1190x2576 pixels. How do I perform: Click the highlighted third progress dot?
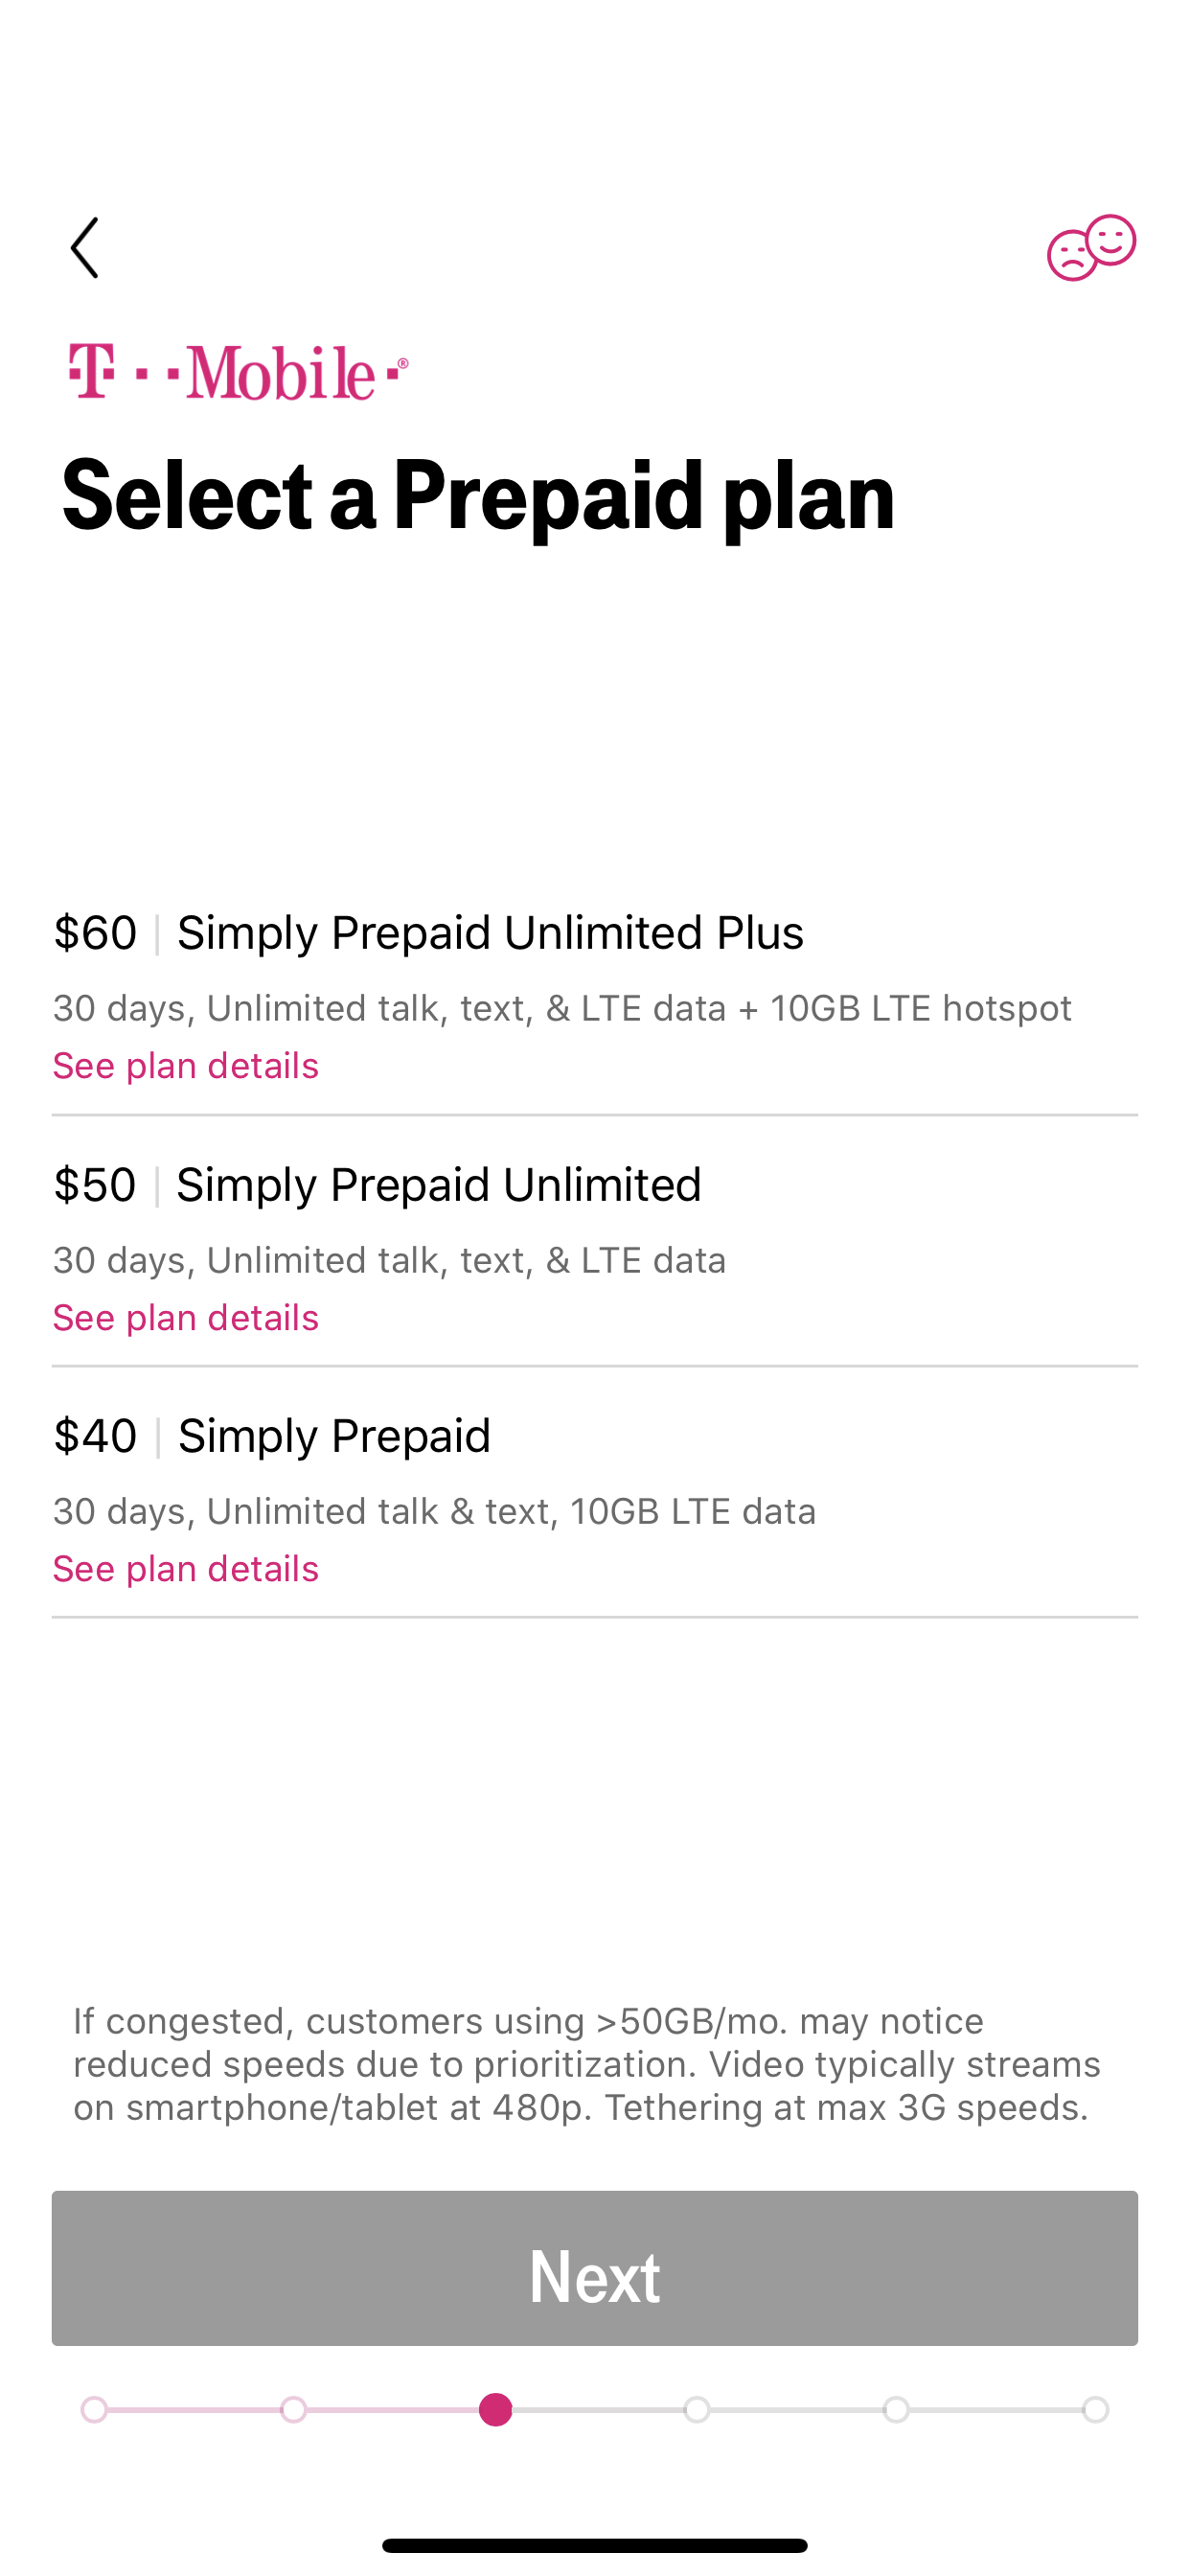point(496,2410)
